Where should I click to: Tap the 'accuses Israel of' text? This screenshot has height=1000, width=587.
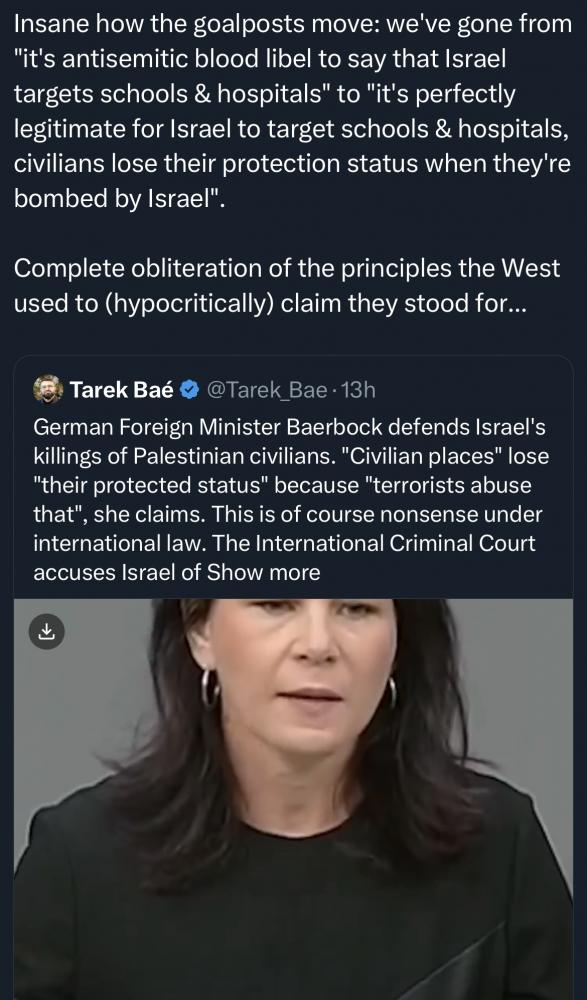point(117,573)
